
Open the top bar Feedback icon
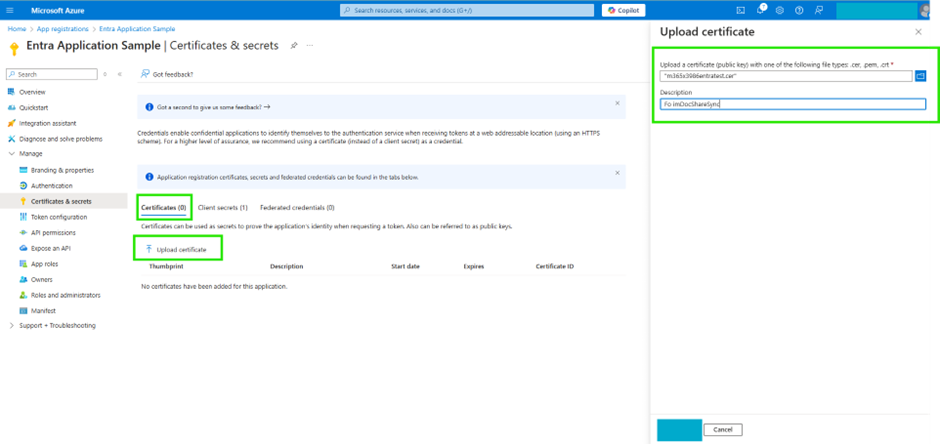point(819,10)
